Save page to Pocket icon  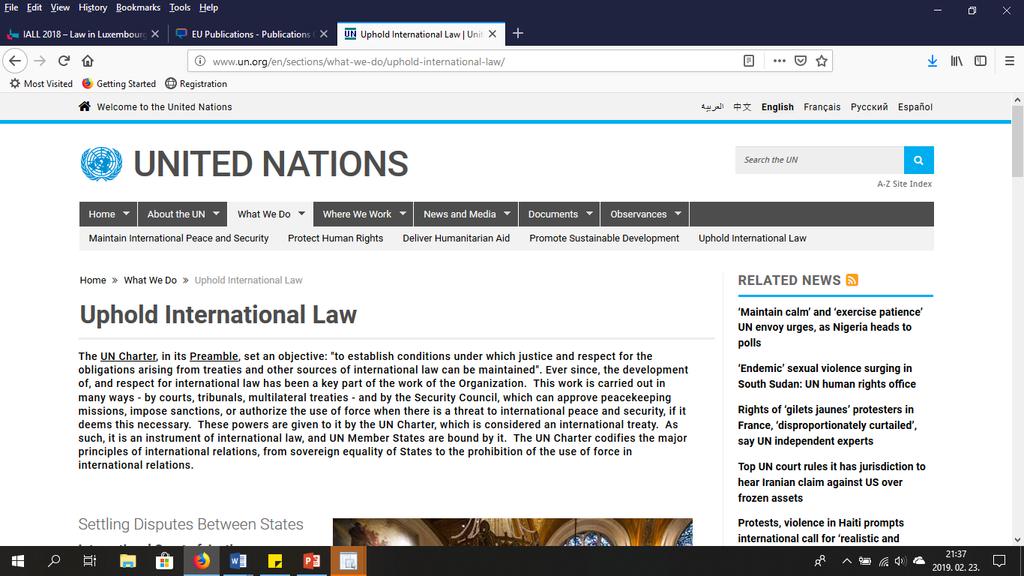tap(800, 61)
